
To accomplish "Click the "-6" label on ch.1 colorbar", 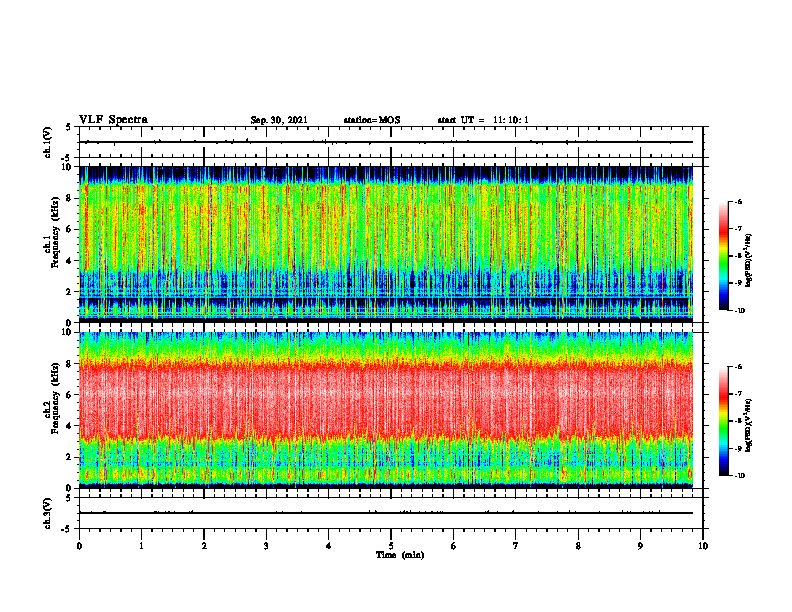I will pyautogui.click(x=738, y=201).
